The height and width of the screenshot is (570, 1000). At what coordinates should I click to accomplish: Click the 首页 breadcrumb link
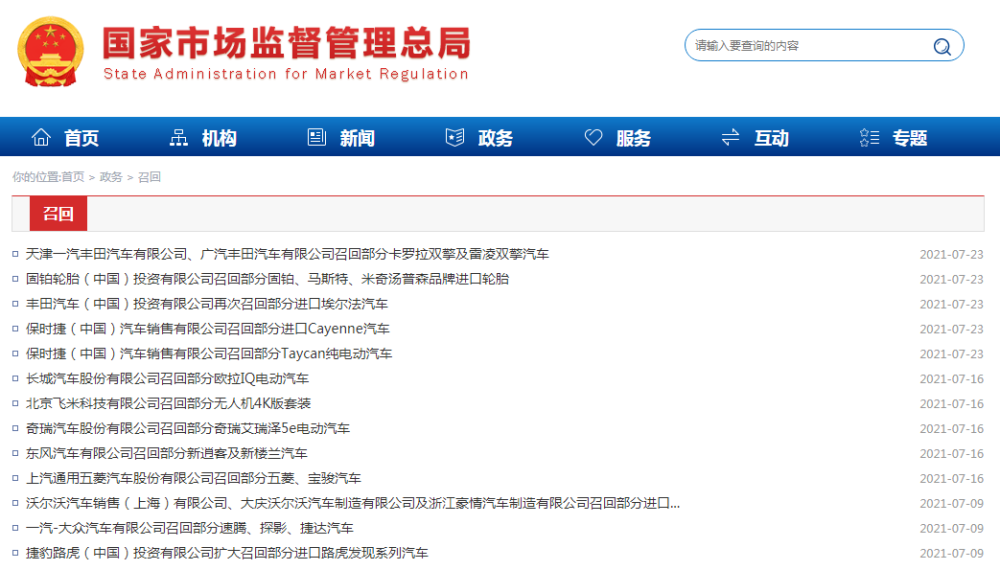coord(73,177)
